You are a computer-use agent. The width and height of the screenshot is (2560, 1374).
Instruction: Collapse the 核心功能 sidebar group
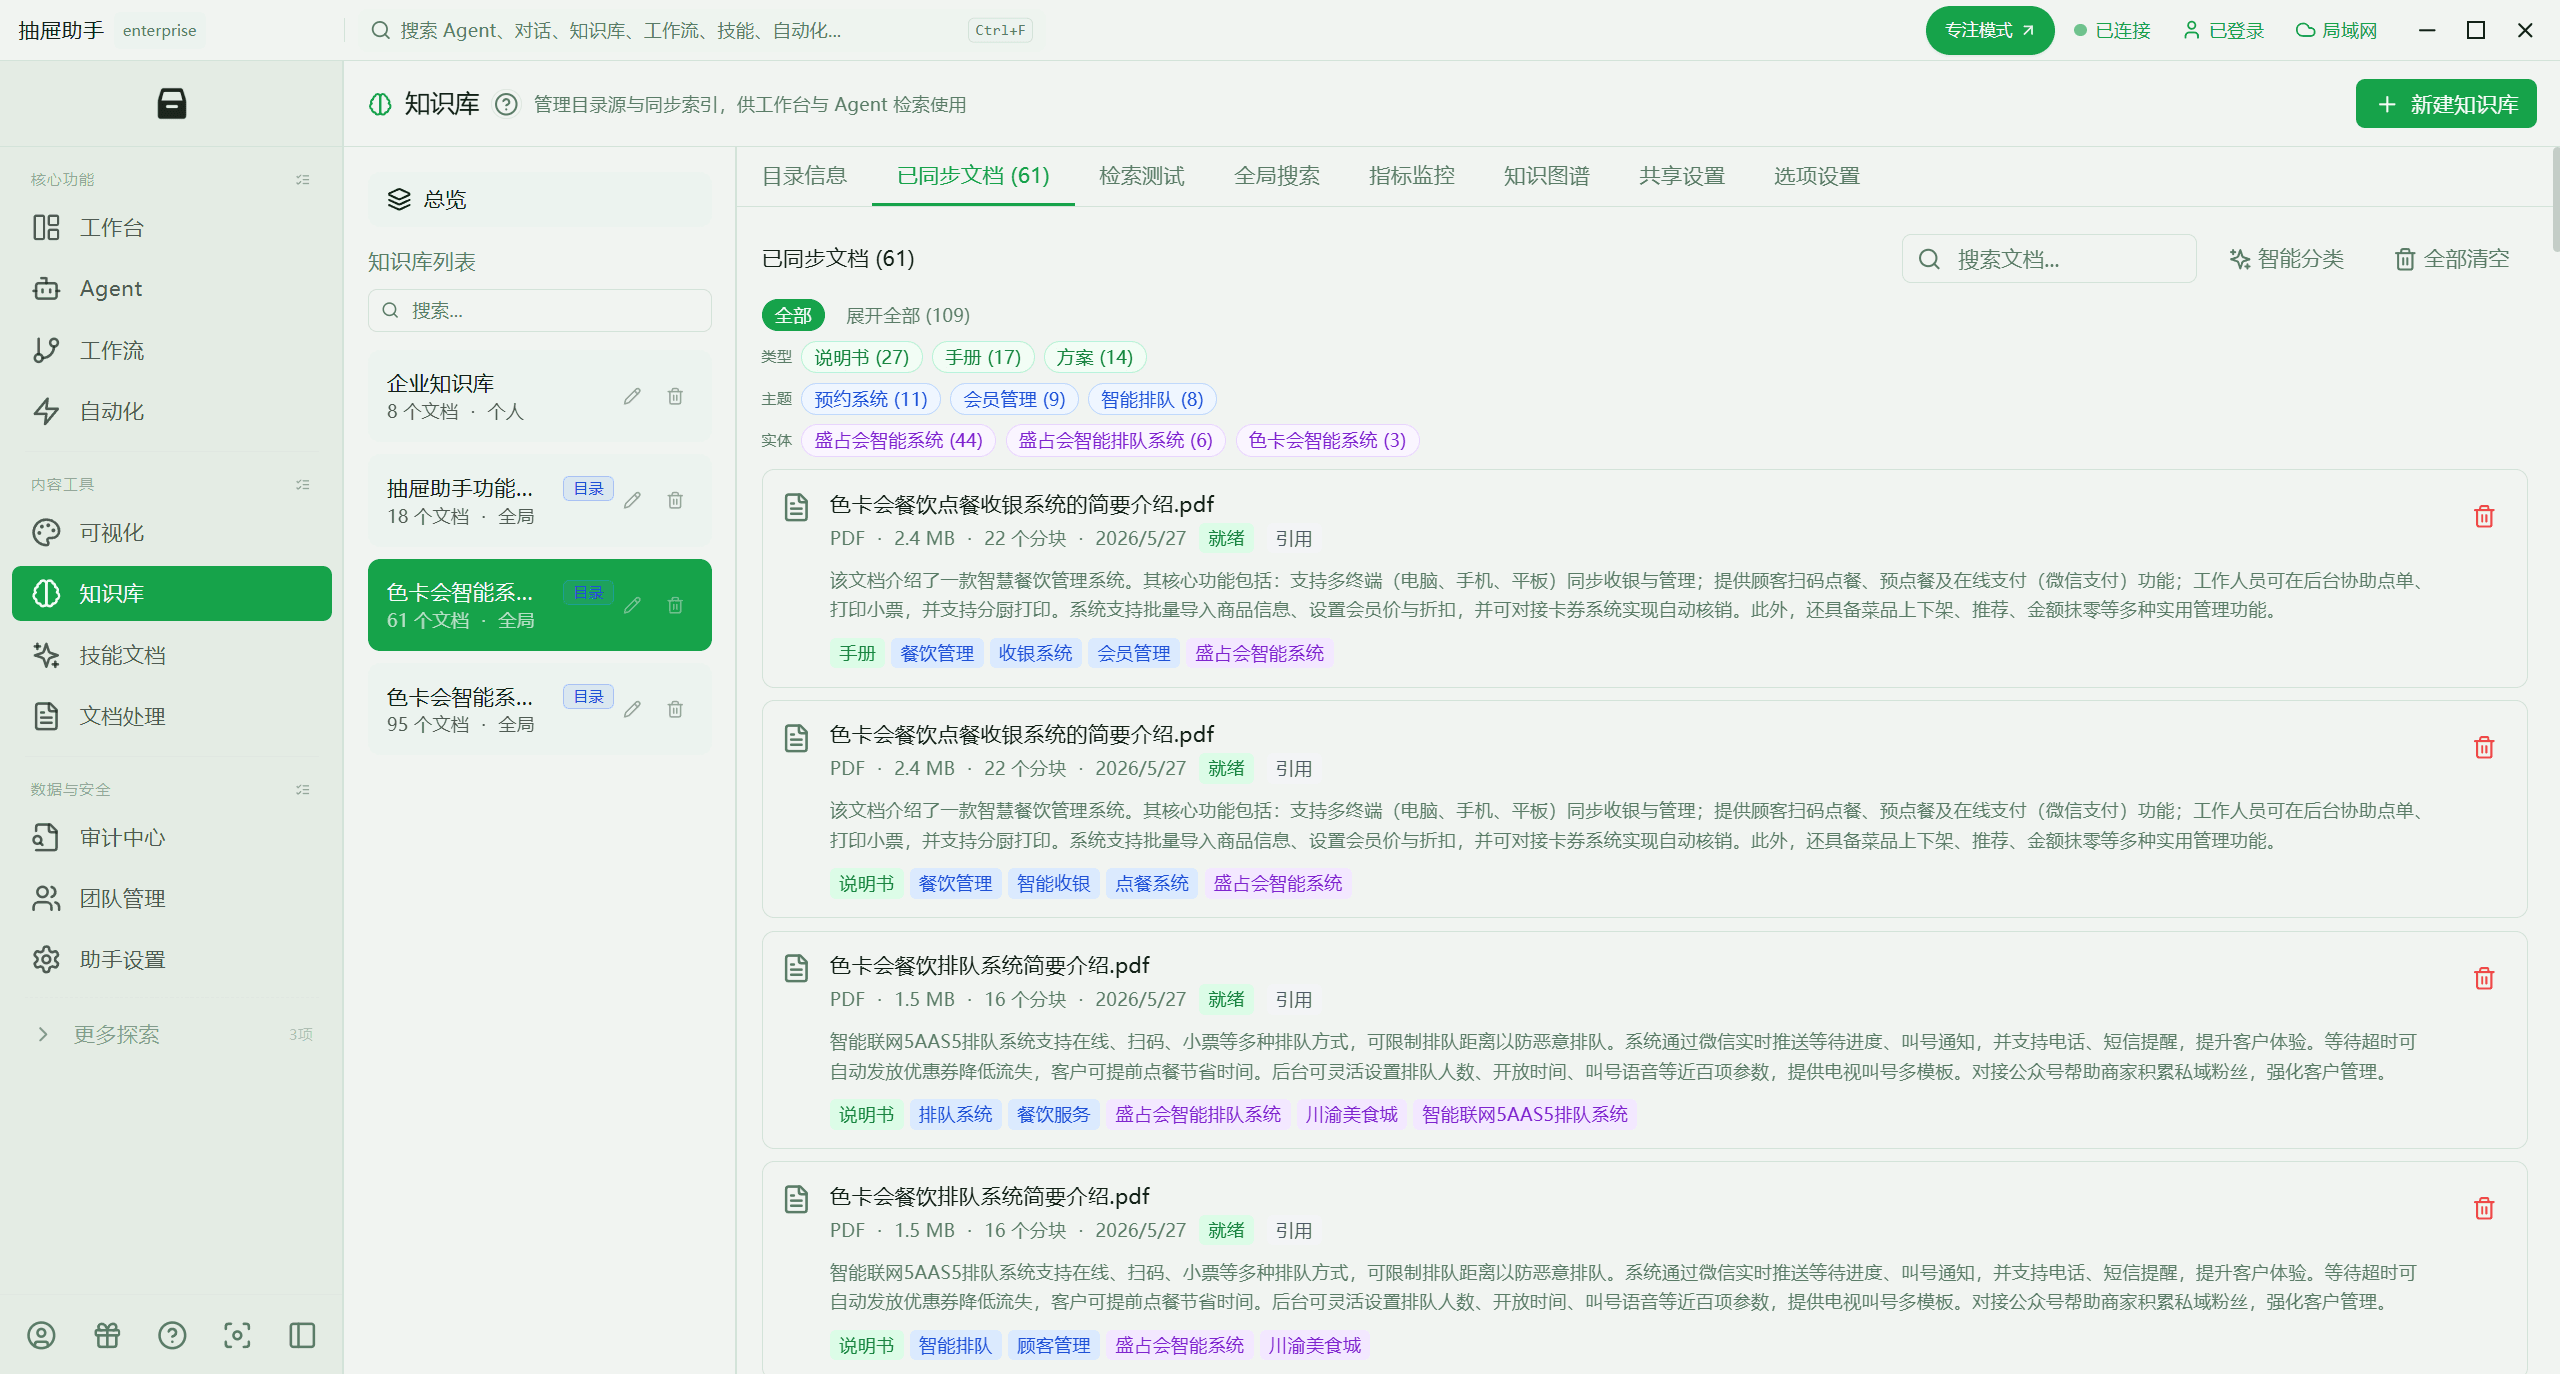tap(303, 180)
